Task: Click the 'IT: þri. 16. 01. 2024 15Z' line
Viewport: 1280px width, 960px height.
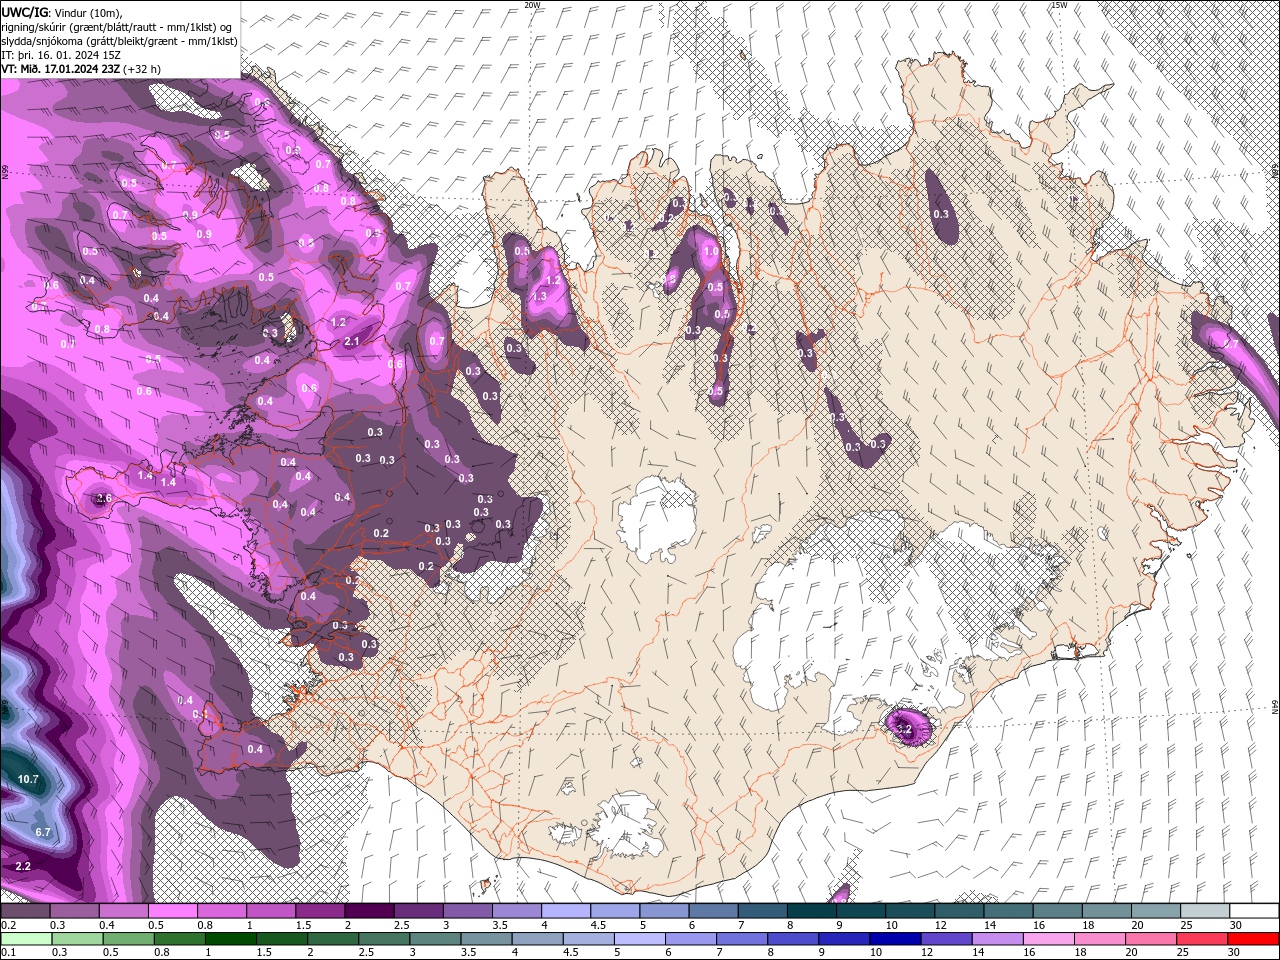Action: (60, 55)
